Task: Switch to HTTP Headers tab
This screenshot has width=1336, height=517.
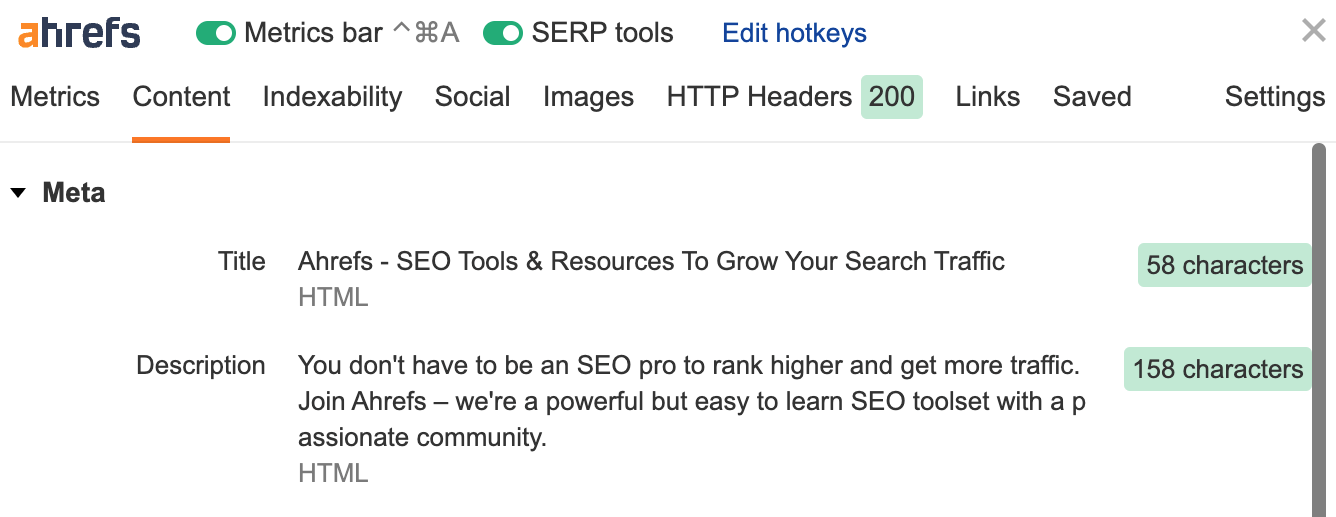Action: click(x=759, y=97)
